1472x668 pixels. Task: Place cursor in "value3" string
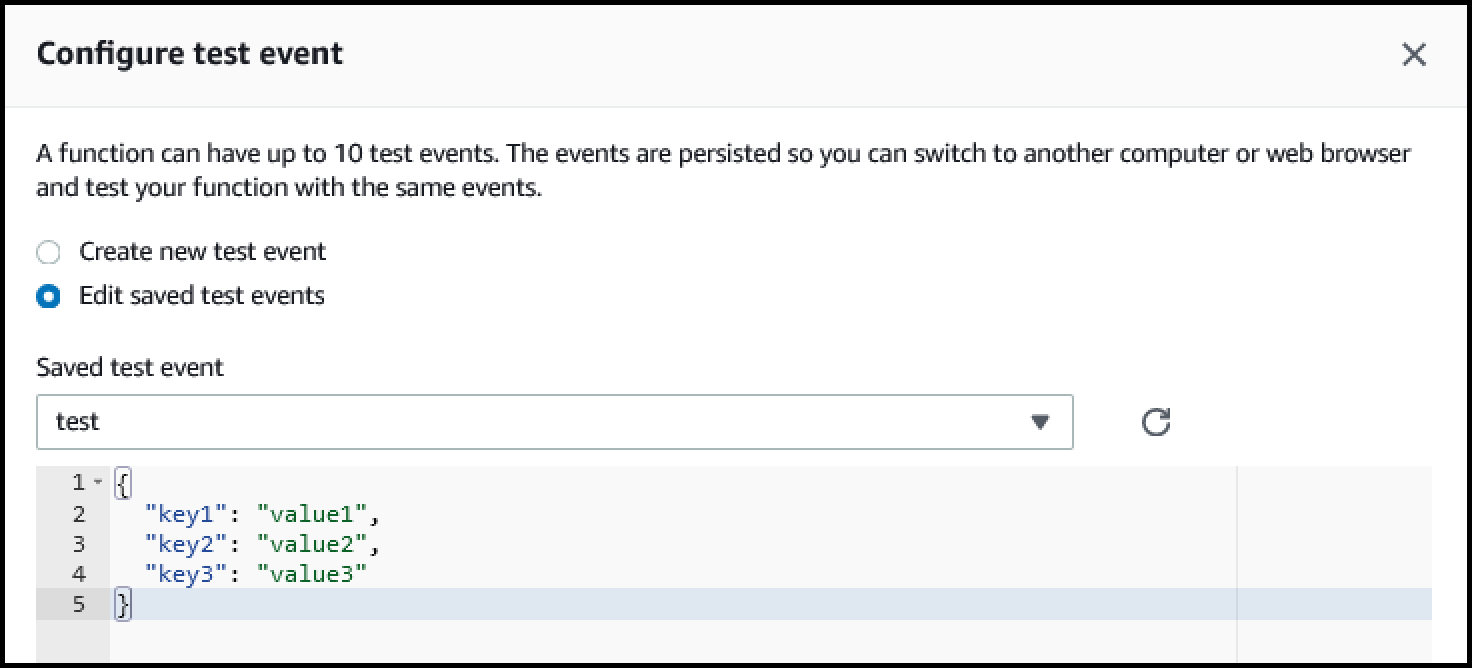(313, 574)
